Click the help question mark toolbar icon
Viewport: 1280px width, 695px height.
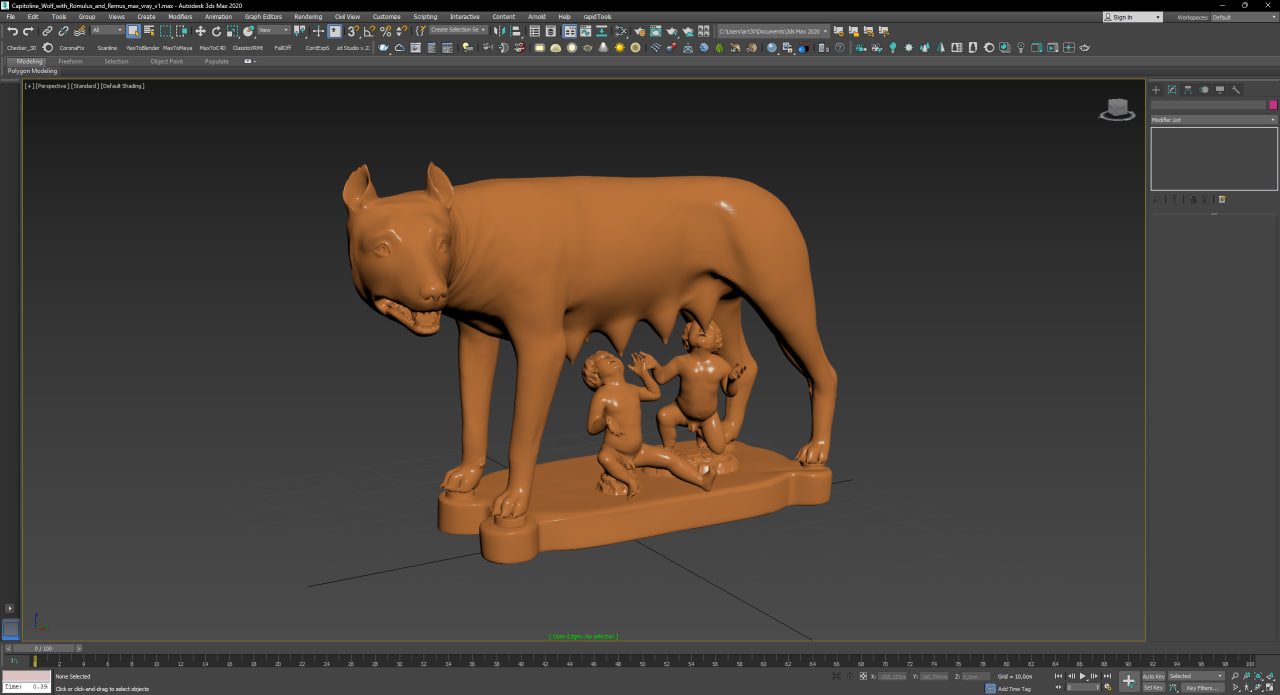click(x=839, y=47)
